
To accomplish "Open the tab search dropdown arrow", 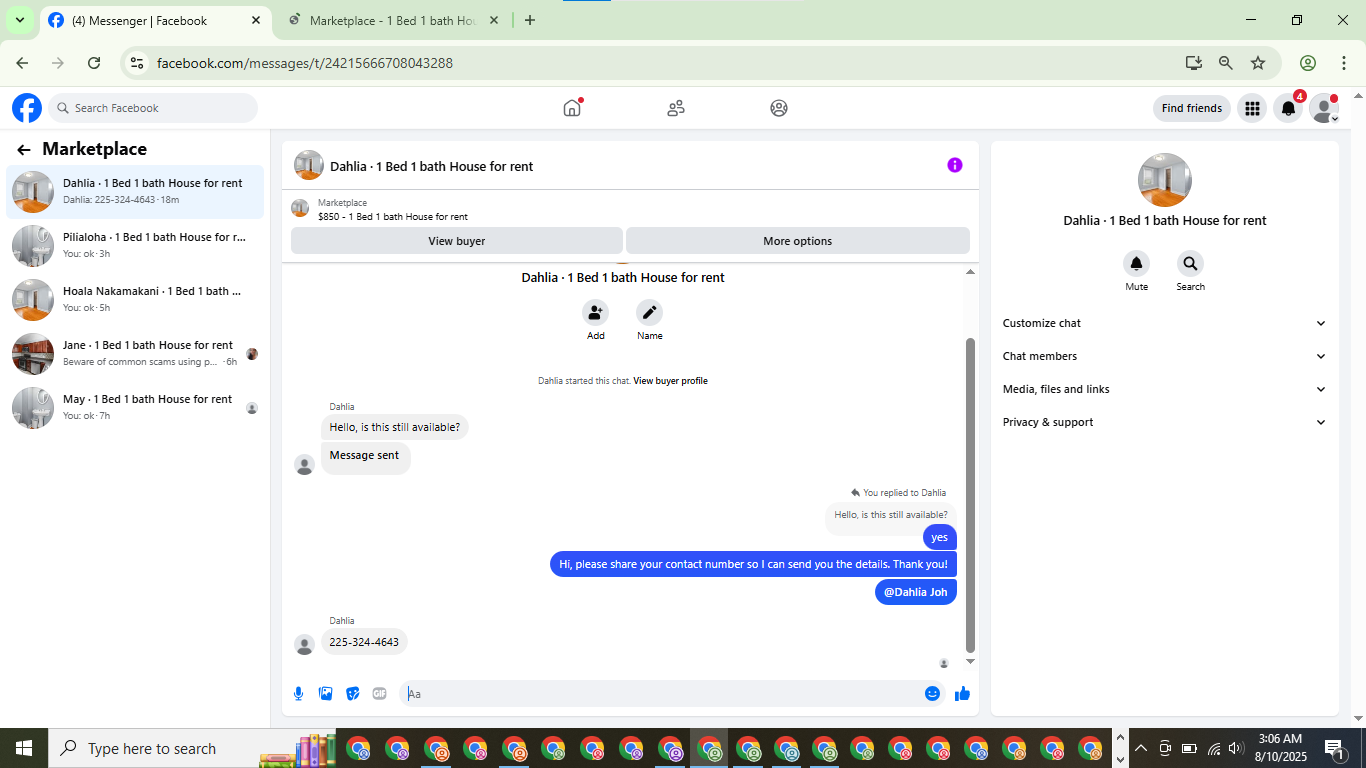I will (19, 20).
